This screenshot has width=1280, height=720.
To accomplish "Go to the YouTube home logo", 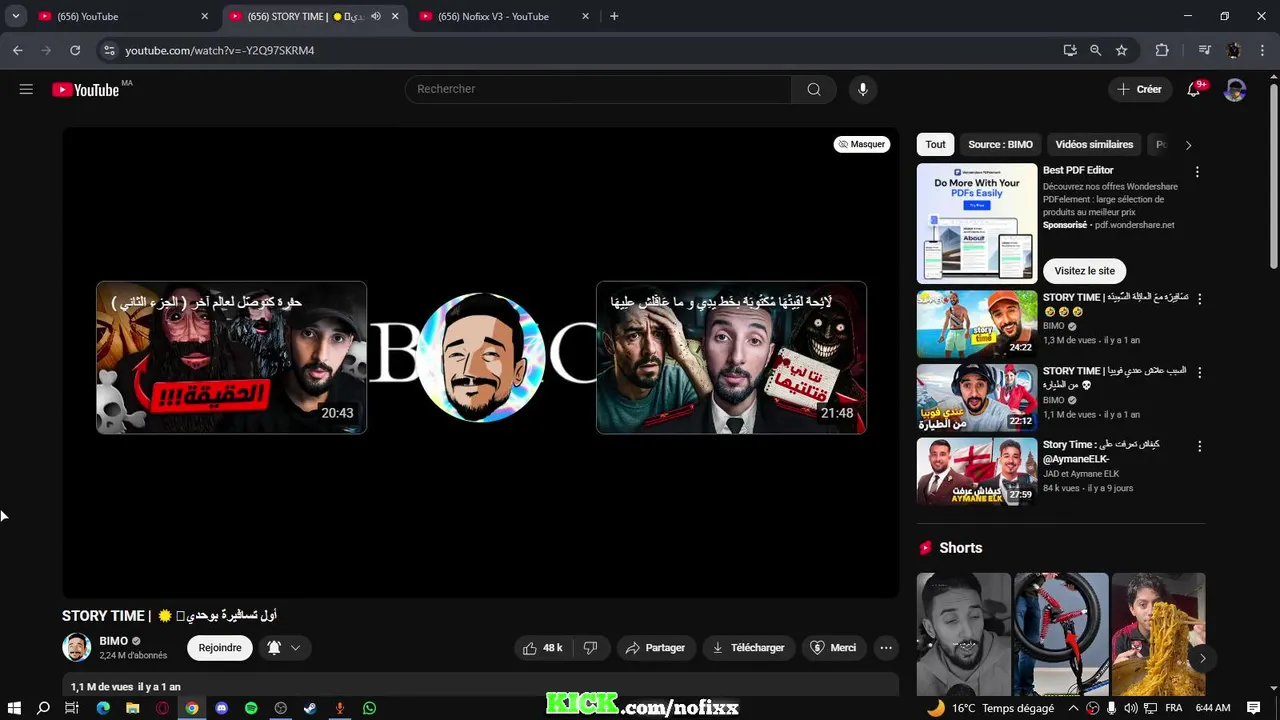I will [x=86, y=89].
